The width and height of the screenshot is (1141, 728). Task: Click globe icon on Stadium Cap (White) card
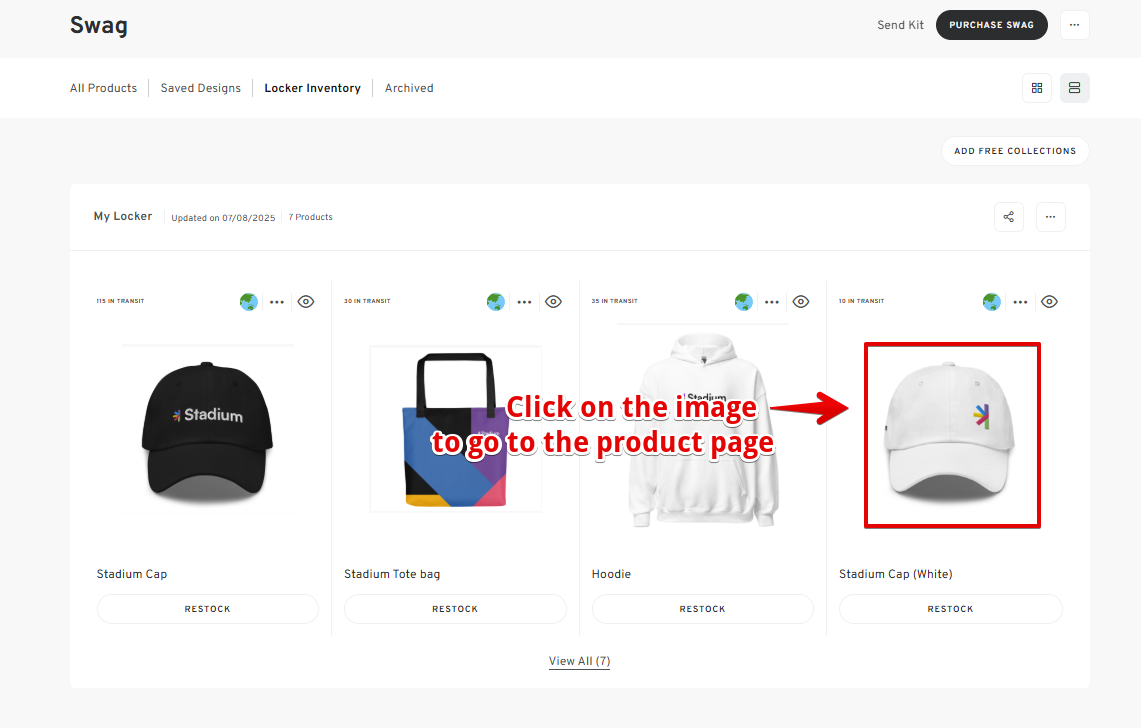[x=992, y=301]
